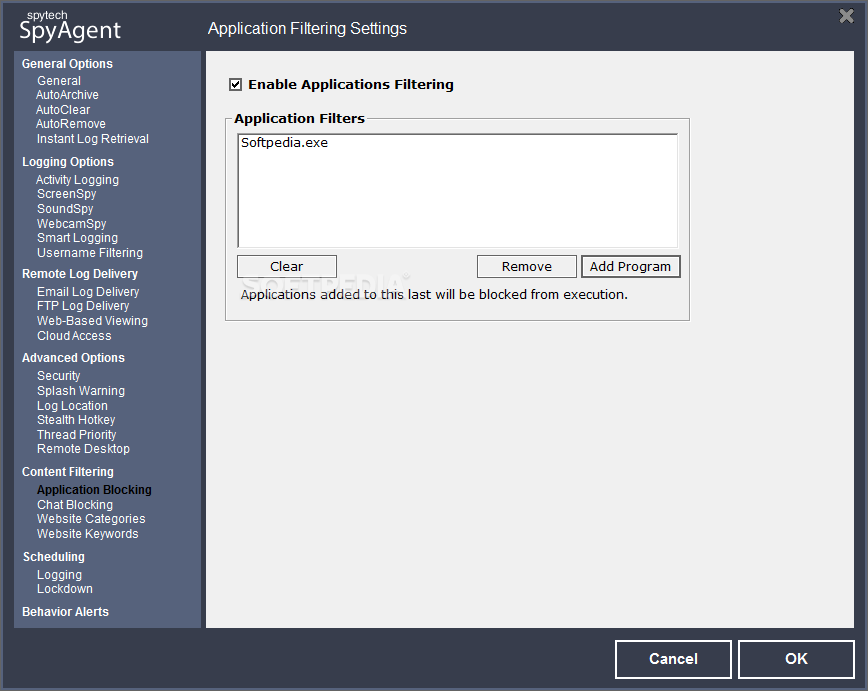Click the Content Filtering section heading
This screenshot has height=691, width=868.
tap(68, 472)
